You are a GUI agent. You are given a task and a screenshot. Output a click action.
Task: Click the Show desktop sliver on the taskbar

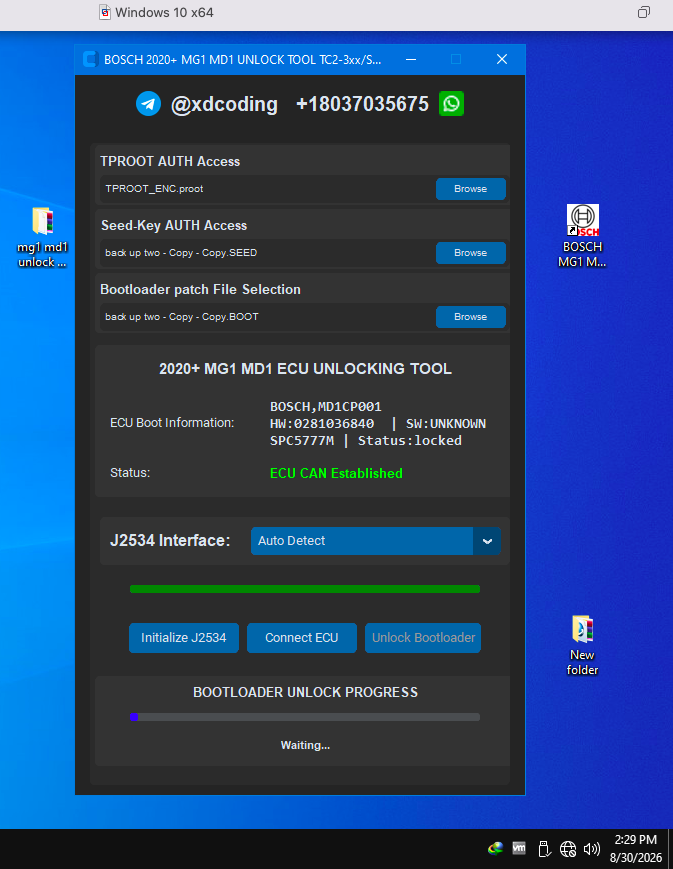coord(670,848)
